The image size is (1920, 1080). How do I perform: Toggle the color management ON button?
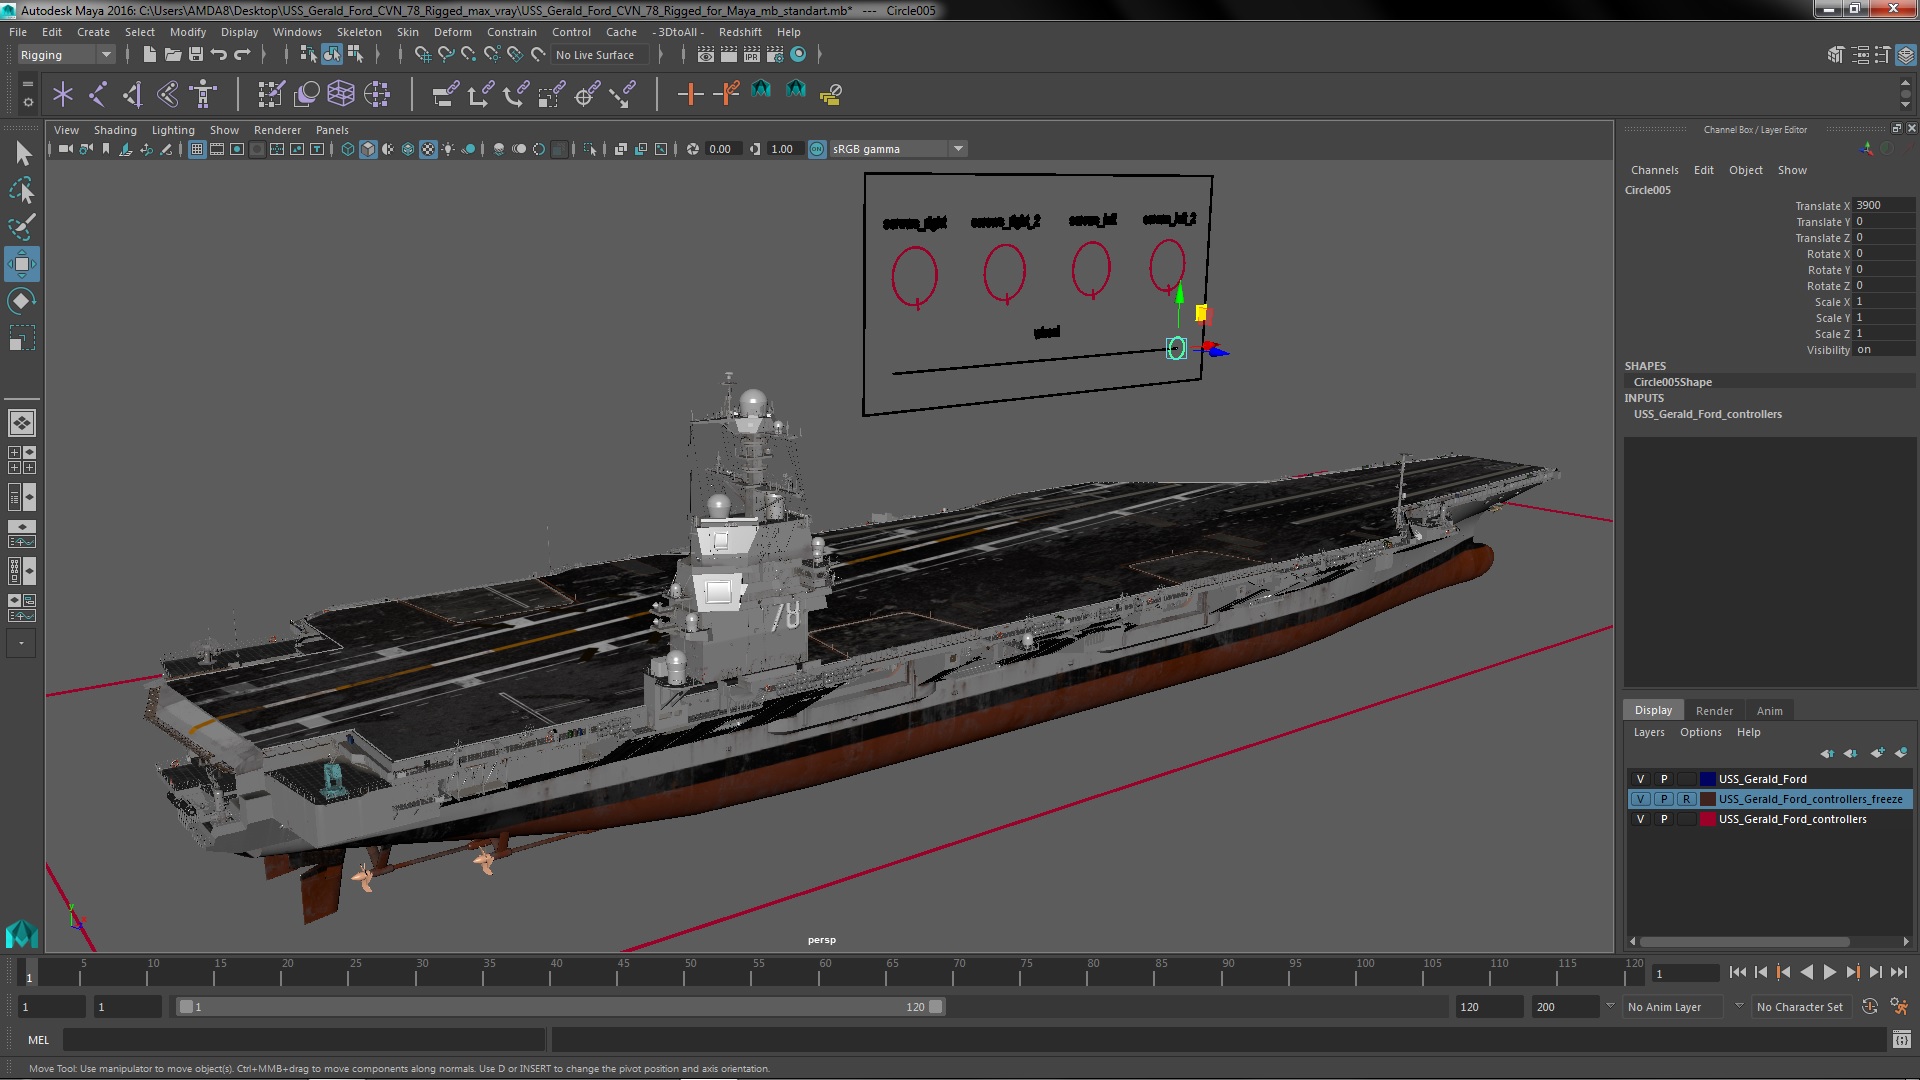[x=817, y=149]
